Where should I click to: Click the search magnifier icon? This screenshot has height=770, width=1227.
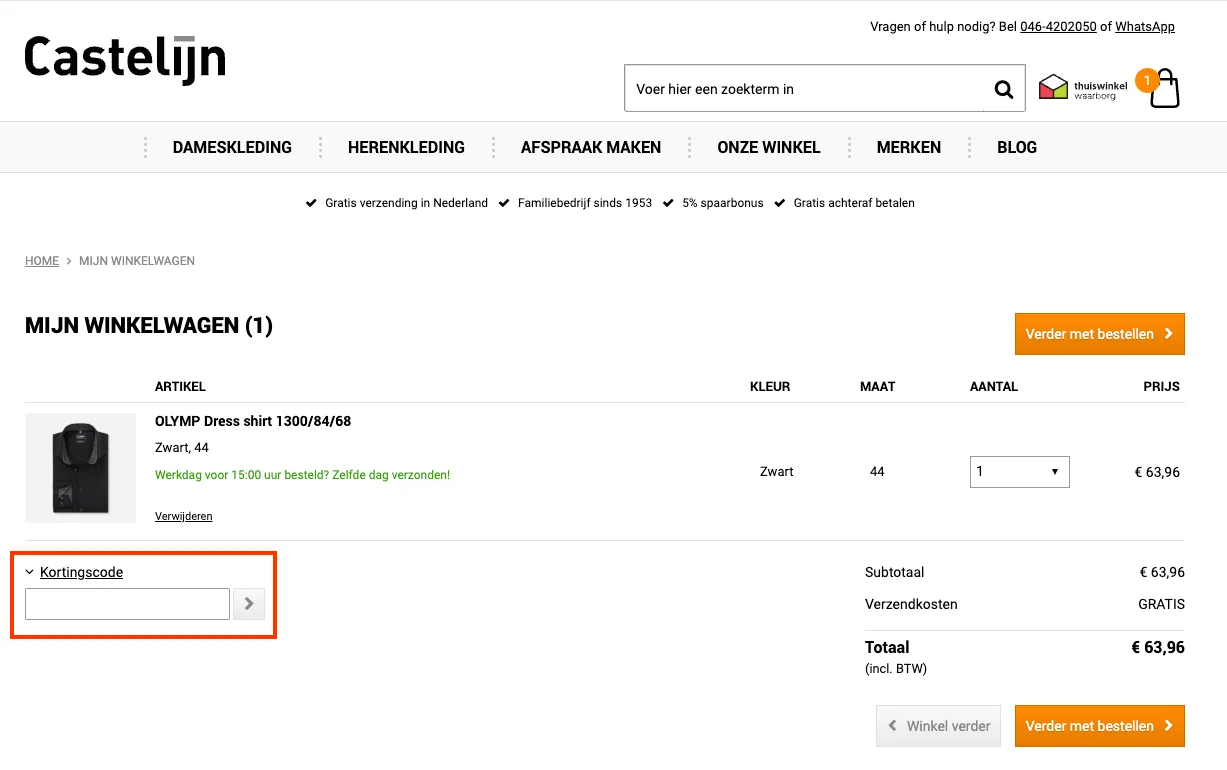point(1003,89)
